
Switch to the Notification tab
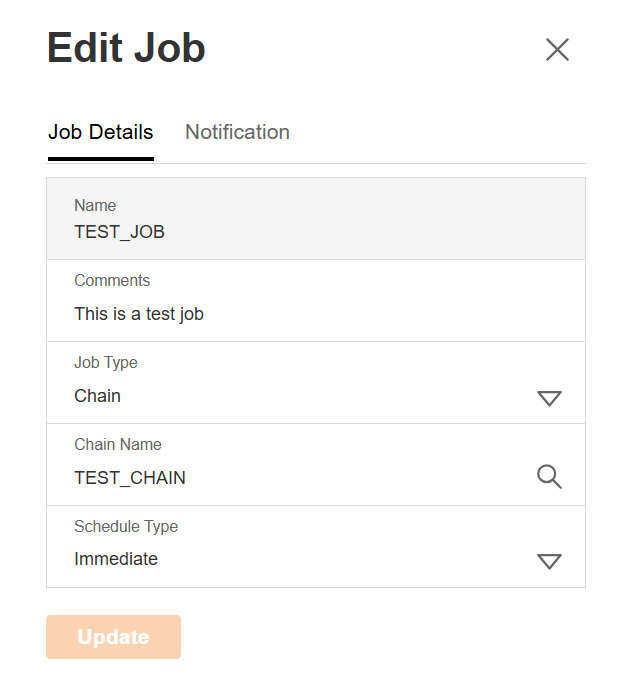click(237, 132)
